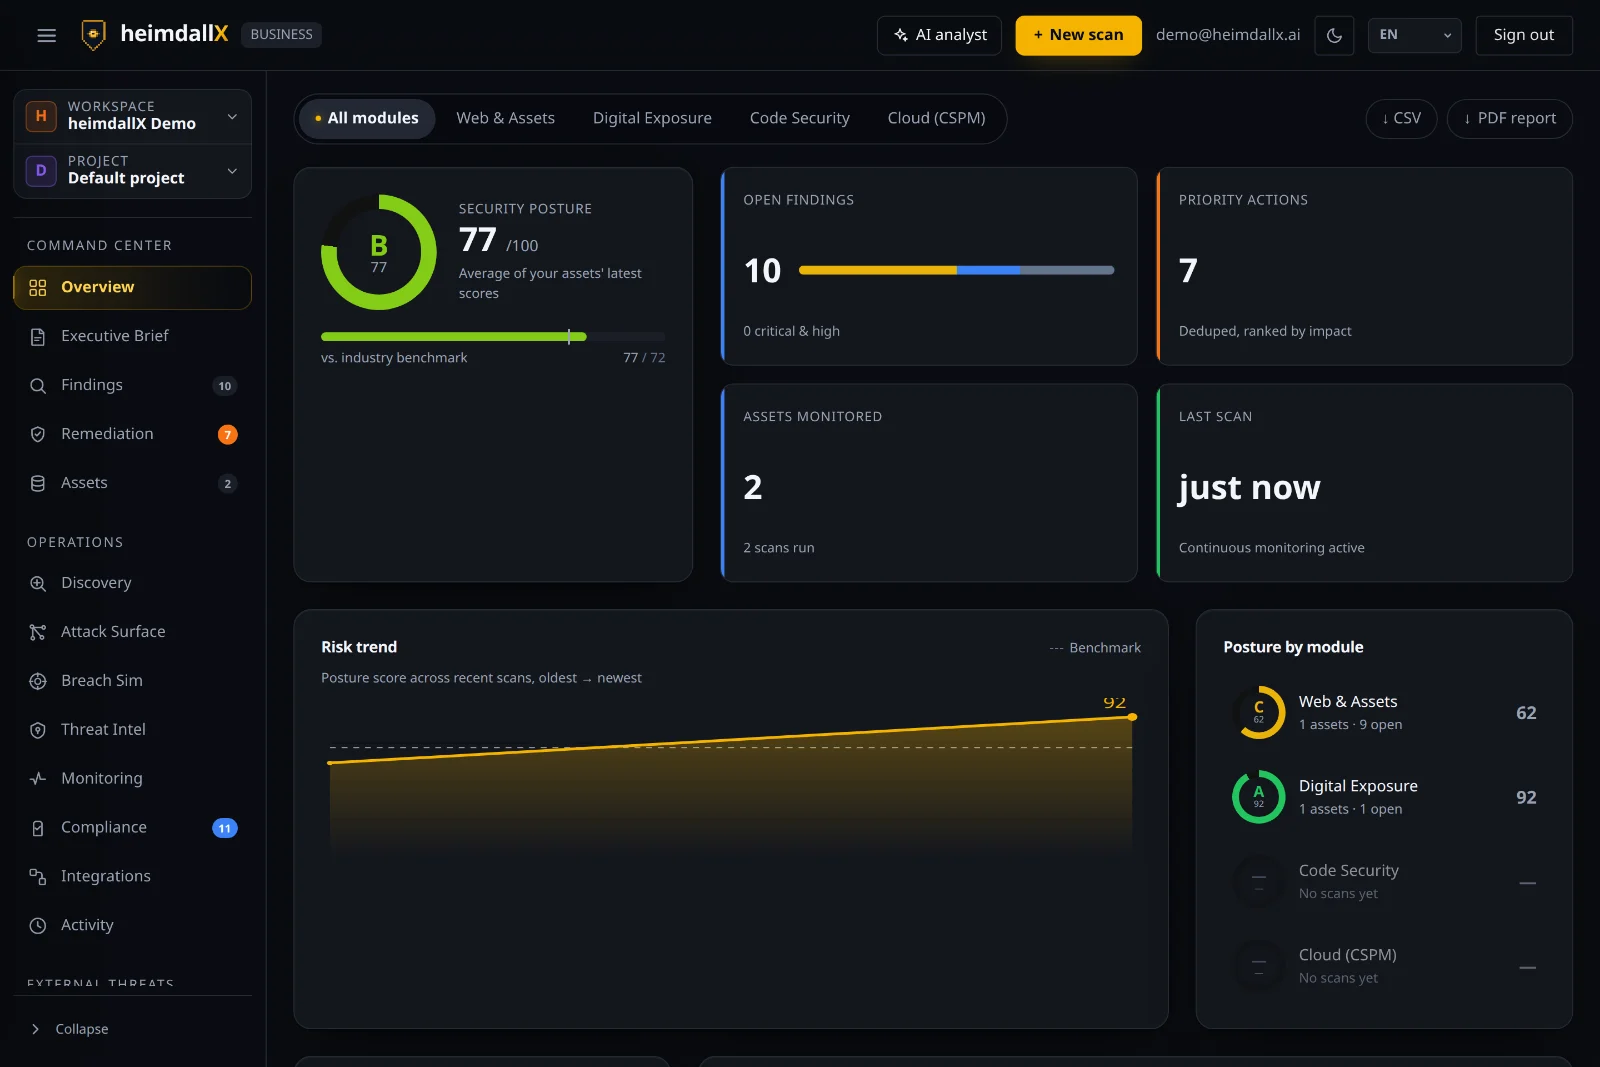Expand the heimdallX Demo workspace selector

click(132, 116)
